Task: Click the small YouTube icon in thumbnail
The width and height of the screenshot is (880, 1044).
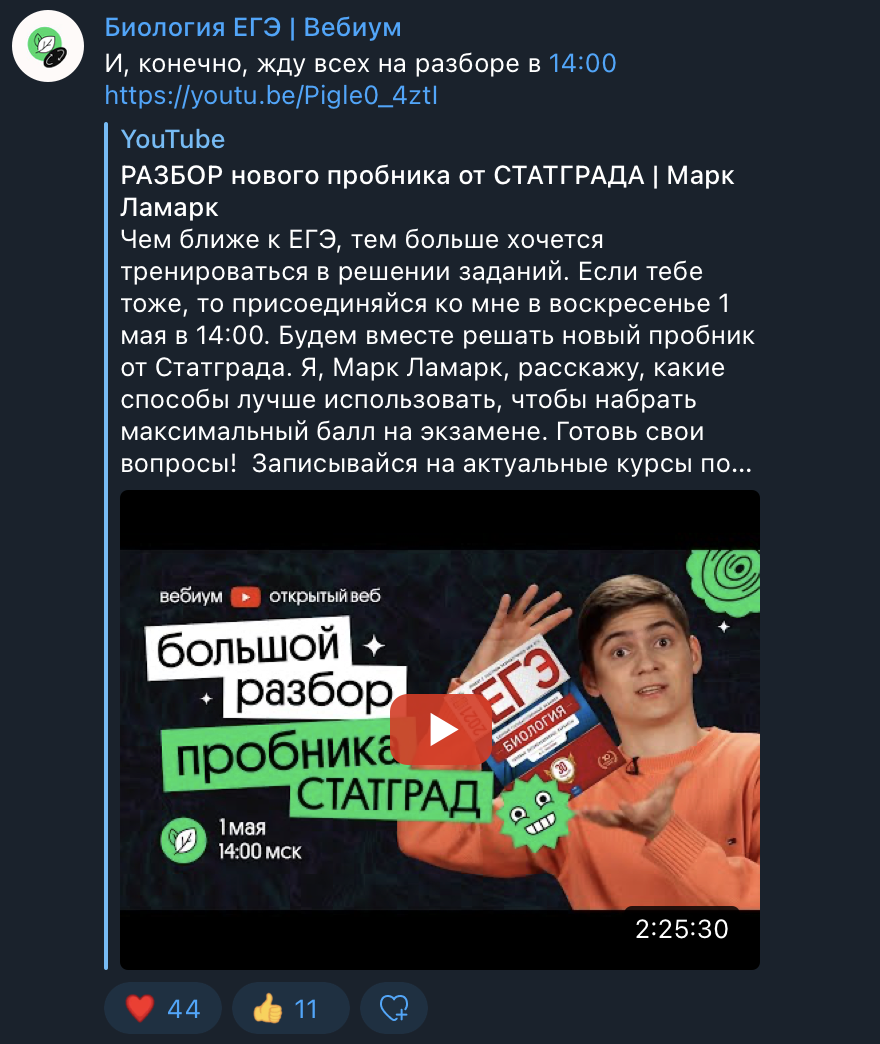Action: 246,597
